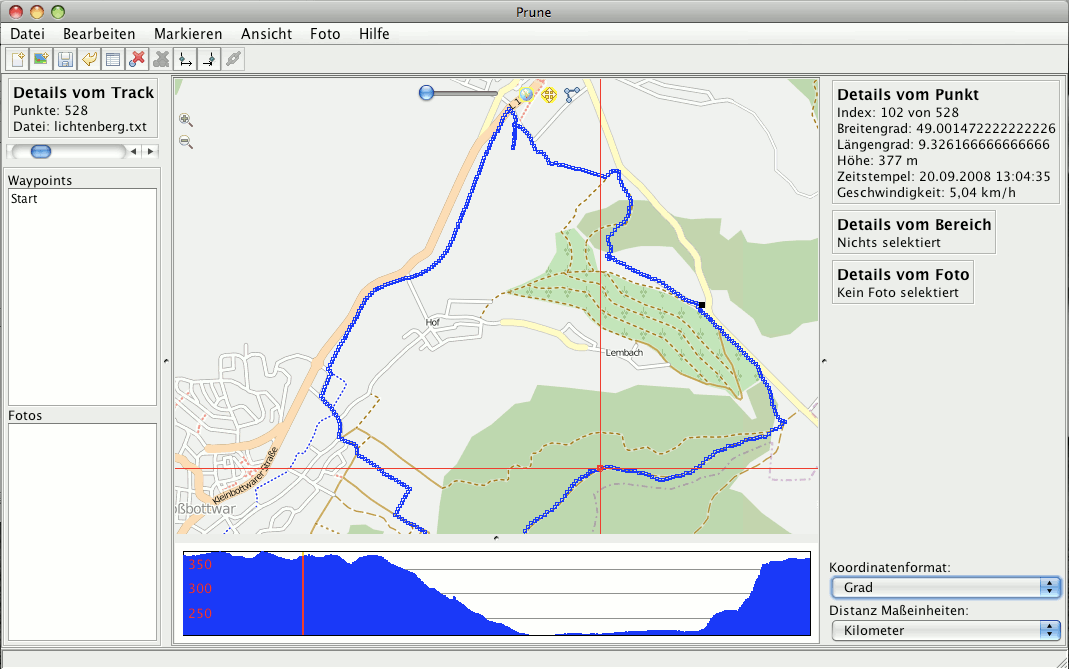Click the add photos toolbar icon
Screen dimensions: 1069x669
[41, 59]
